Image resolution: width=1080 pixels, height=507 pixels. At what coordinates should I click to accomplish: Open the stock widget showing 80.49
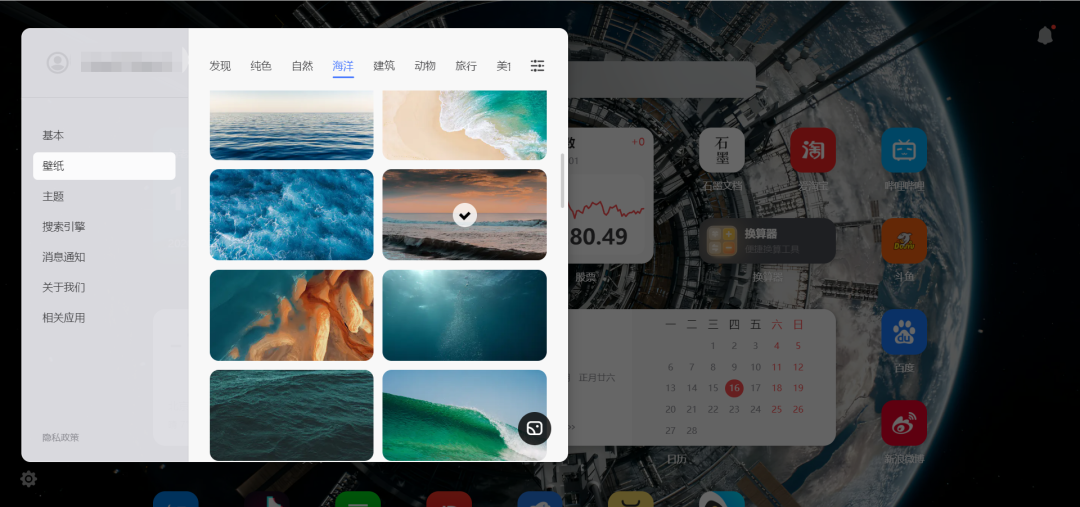[x=610, y=195]
